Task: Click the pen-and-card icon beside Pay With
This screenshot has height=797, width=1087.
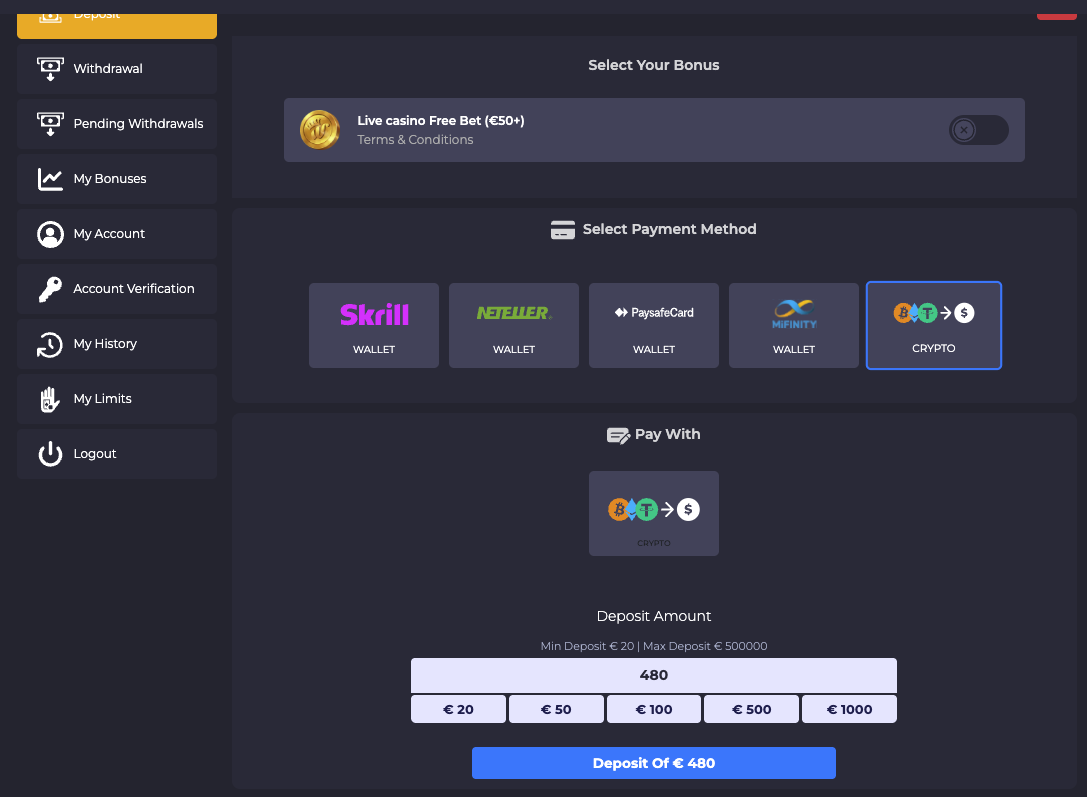Action: point(618,435)
